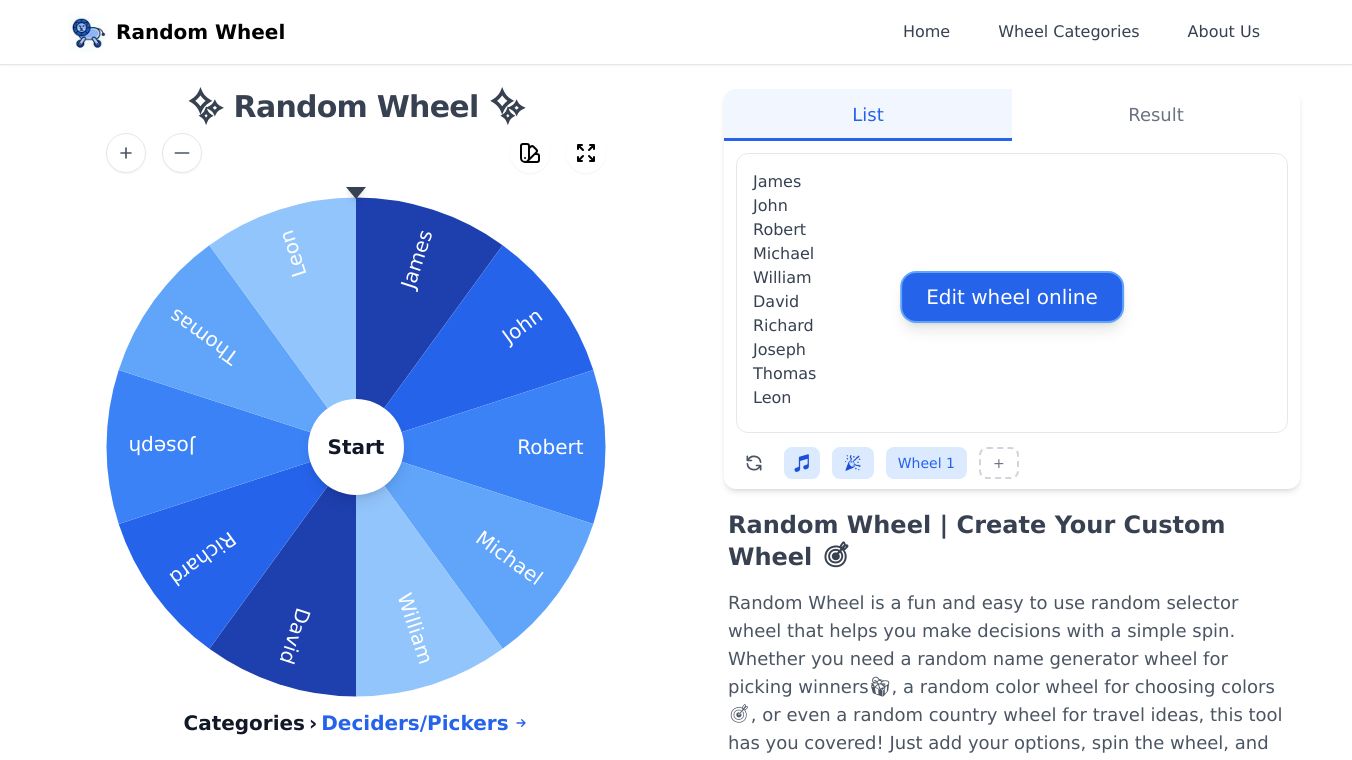Add a new wheel with dashed plus
1352x760 pixels.
pos(998,463)
